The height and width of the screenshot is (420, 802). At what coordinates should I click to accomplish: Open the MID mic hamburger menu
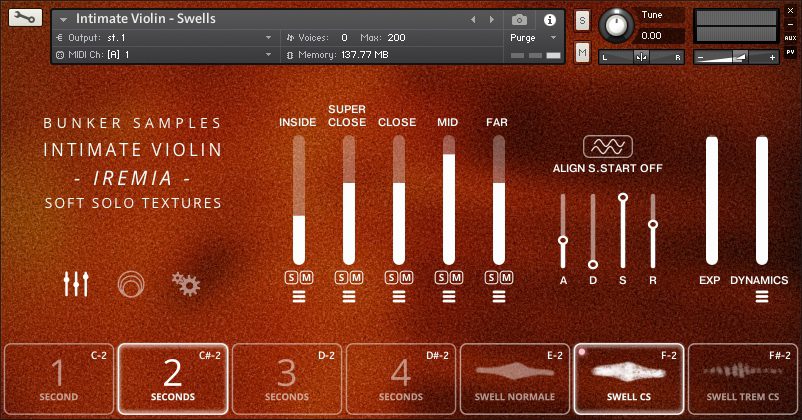pos(449,296)
